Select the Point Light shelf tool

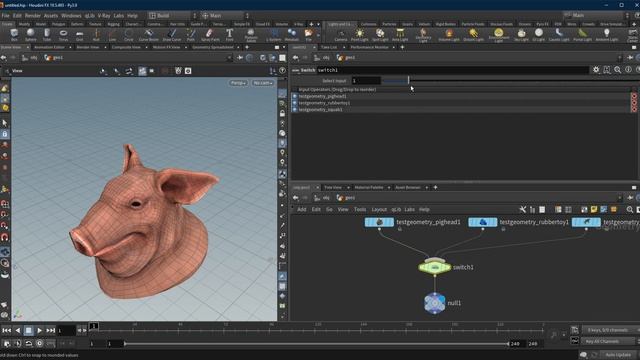click(x=359, y=35)
